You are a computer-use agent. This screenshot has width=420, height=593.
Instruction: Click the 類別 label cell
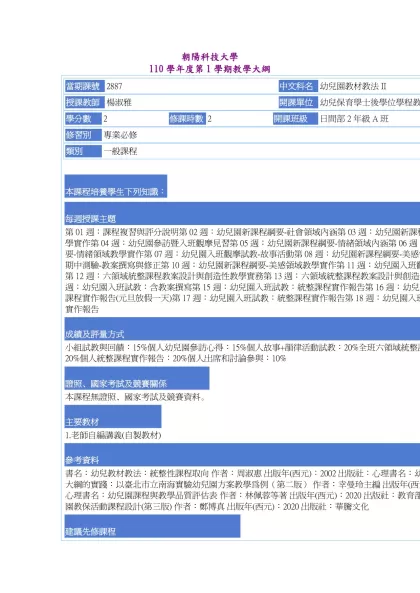(83, 151)
